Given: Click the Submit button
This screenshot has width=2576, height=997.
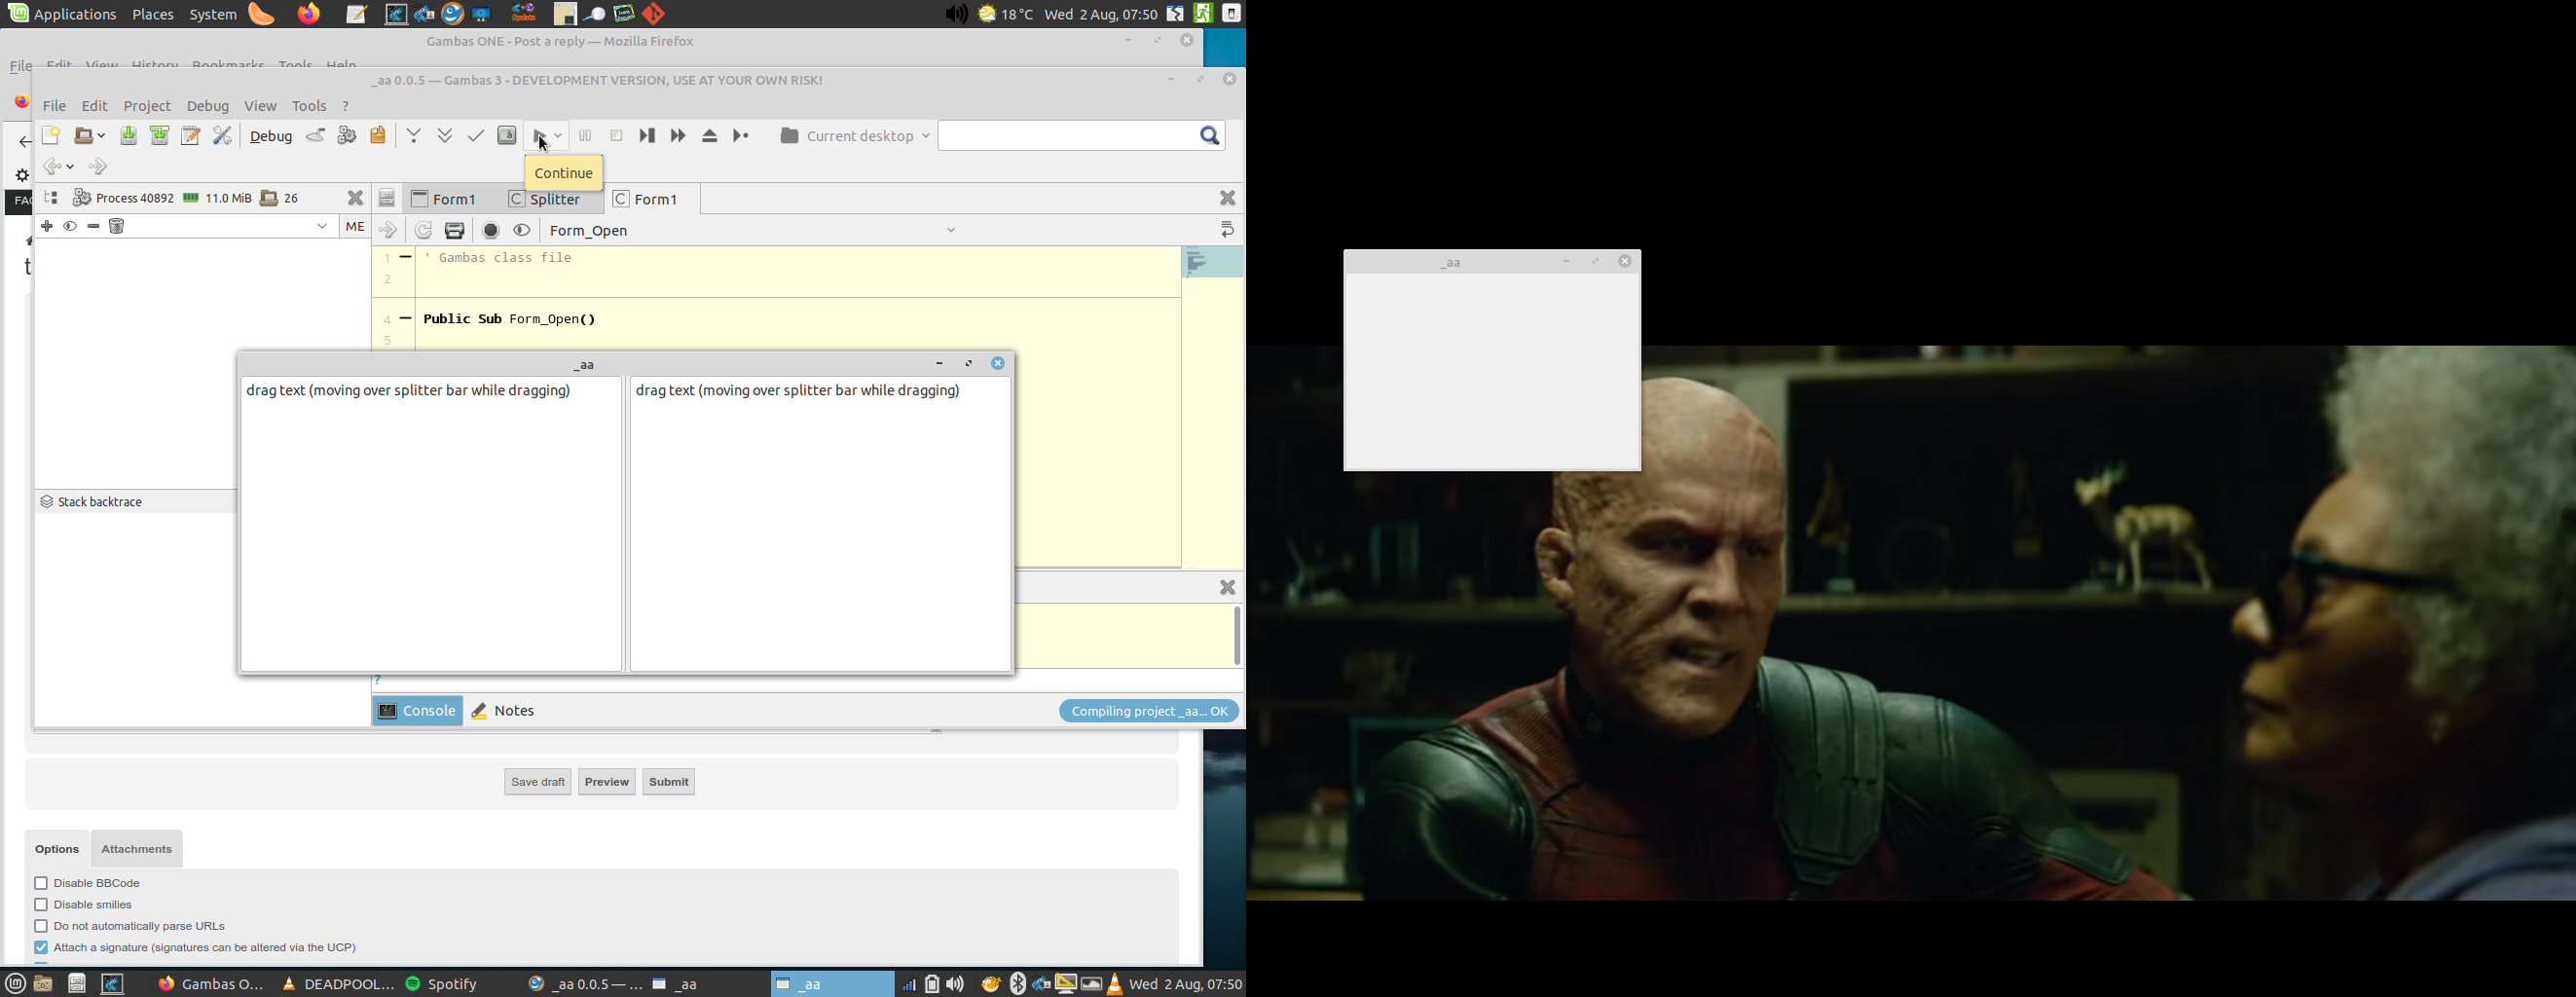Looking at the screenshot, I should coord(669,782).
